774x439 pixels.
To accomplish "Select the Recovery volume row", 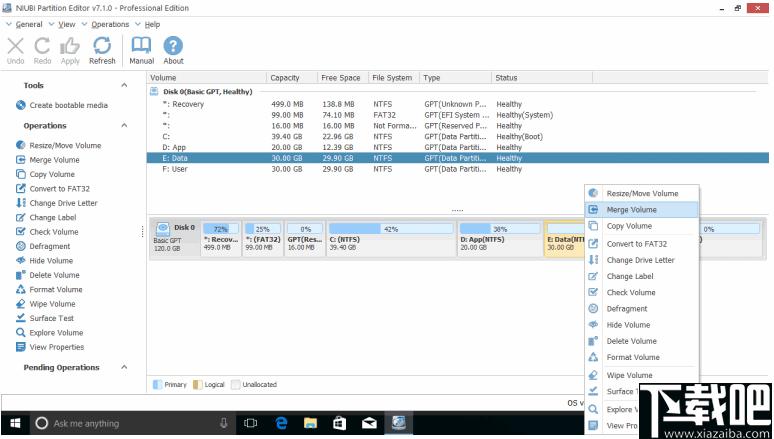I will (458, 104).
